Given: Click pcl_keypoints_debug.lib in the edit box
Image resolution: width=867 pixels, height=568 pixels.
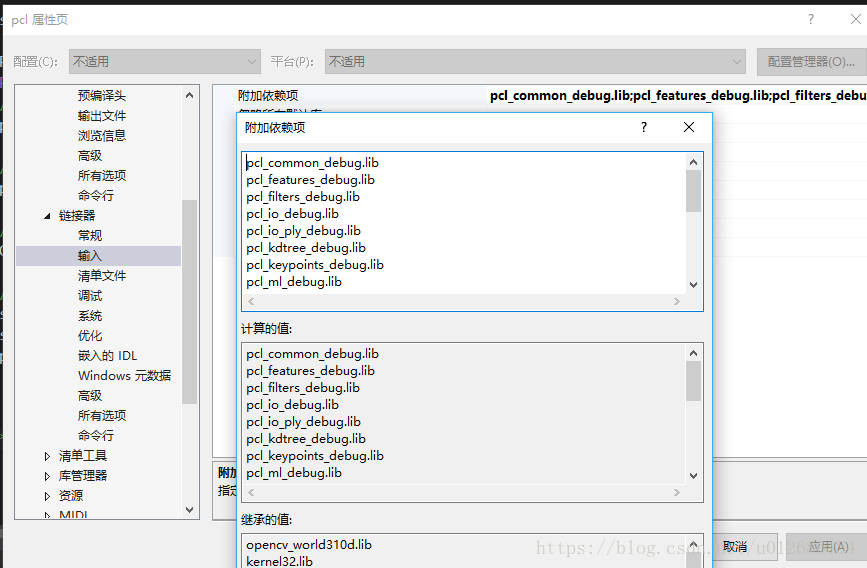Looking at the screenshot, I should coord(315,265).
